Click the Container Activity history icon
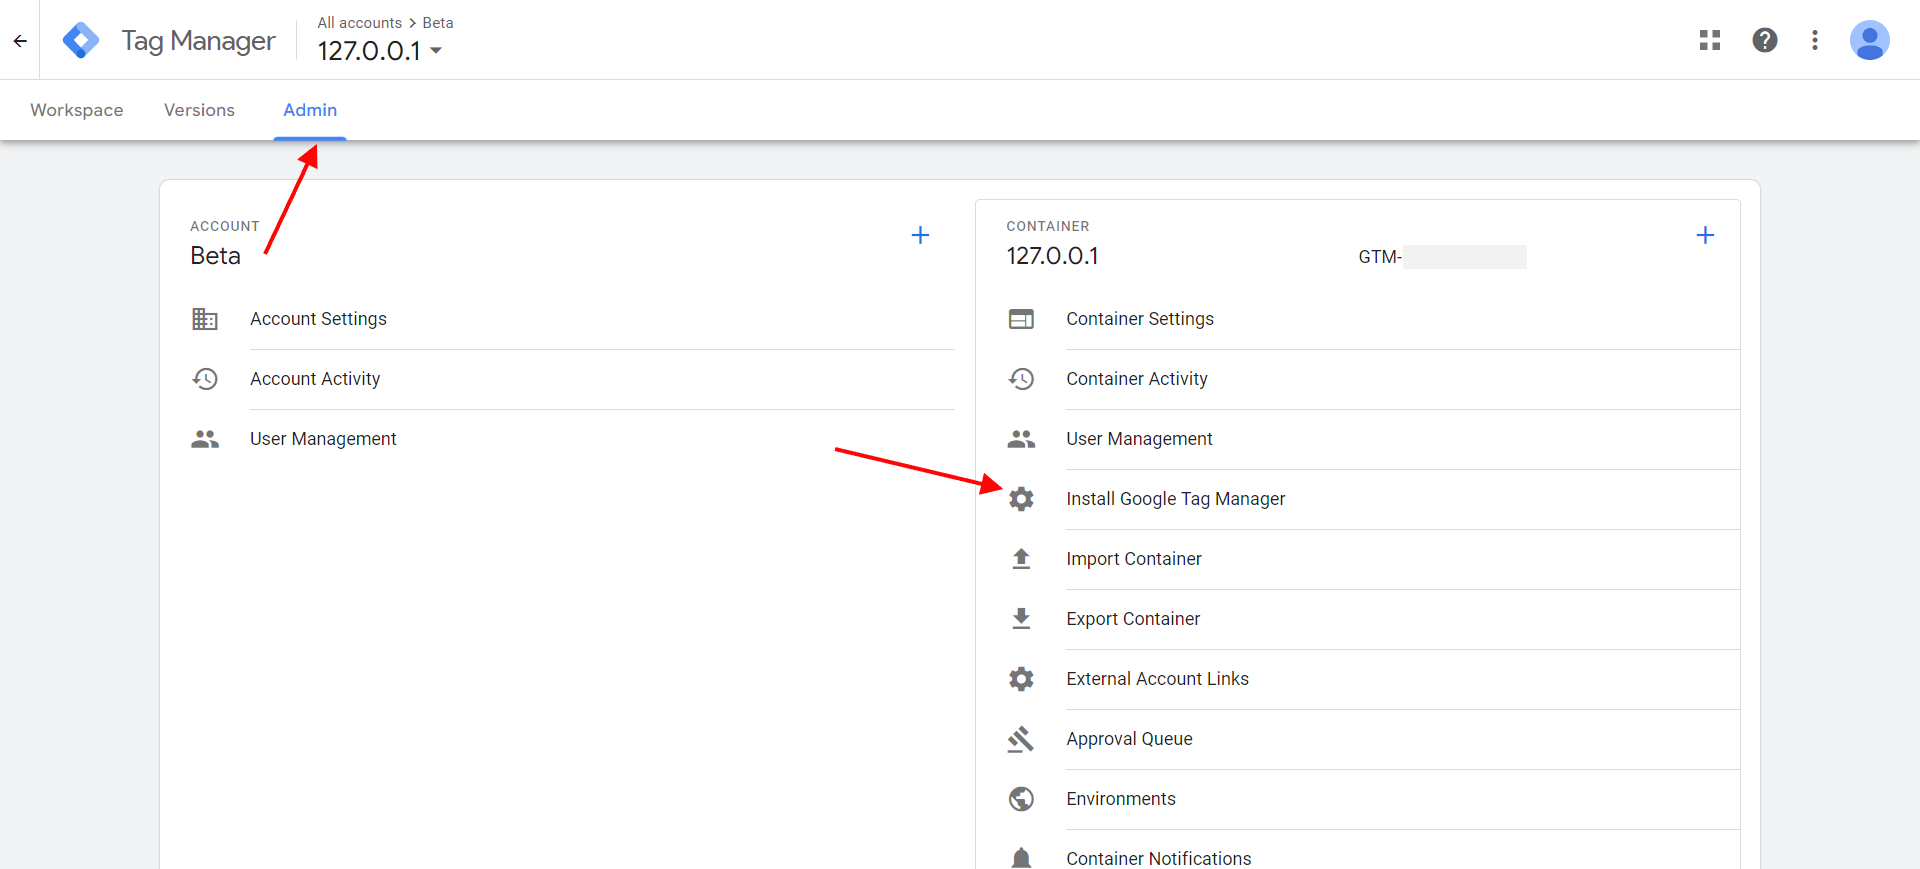The image size is (1920, 869). coord(1021,379)
